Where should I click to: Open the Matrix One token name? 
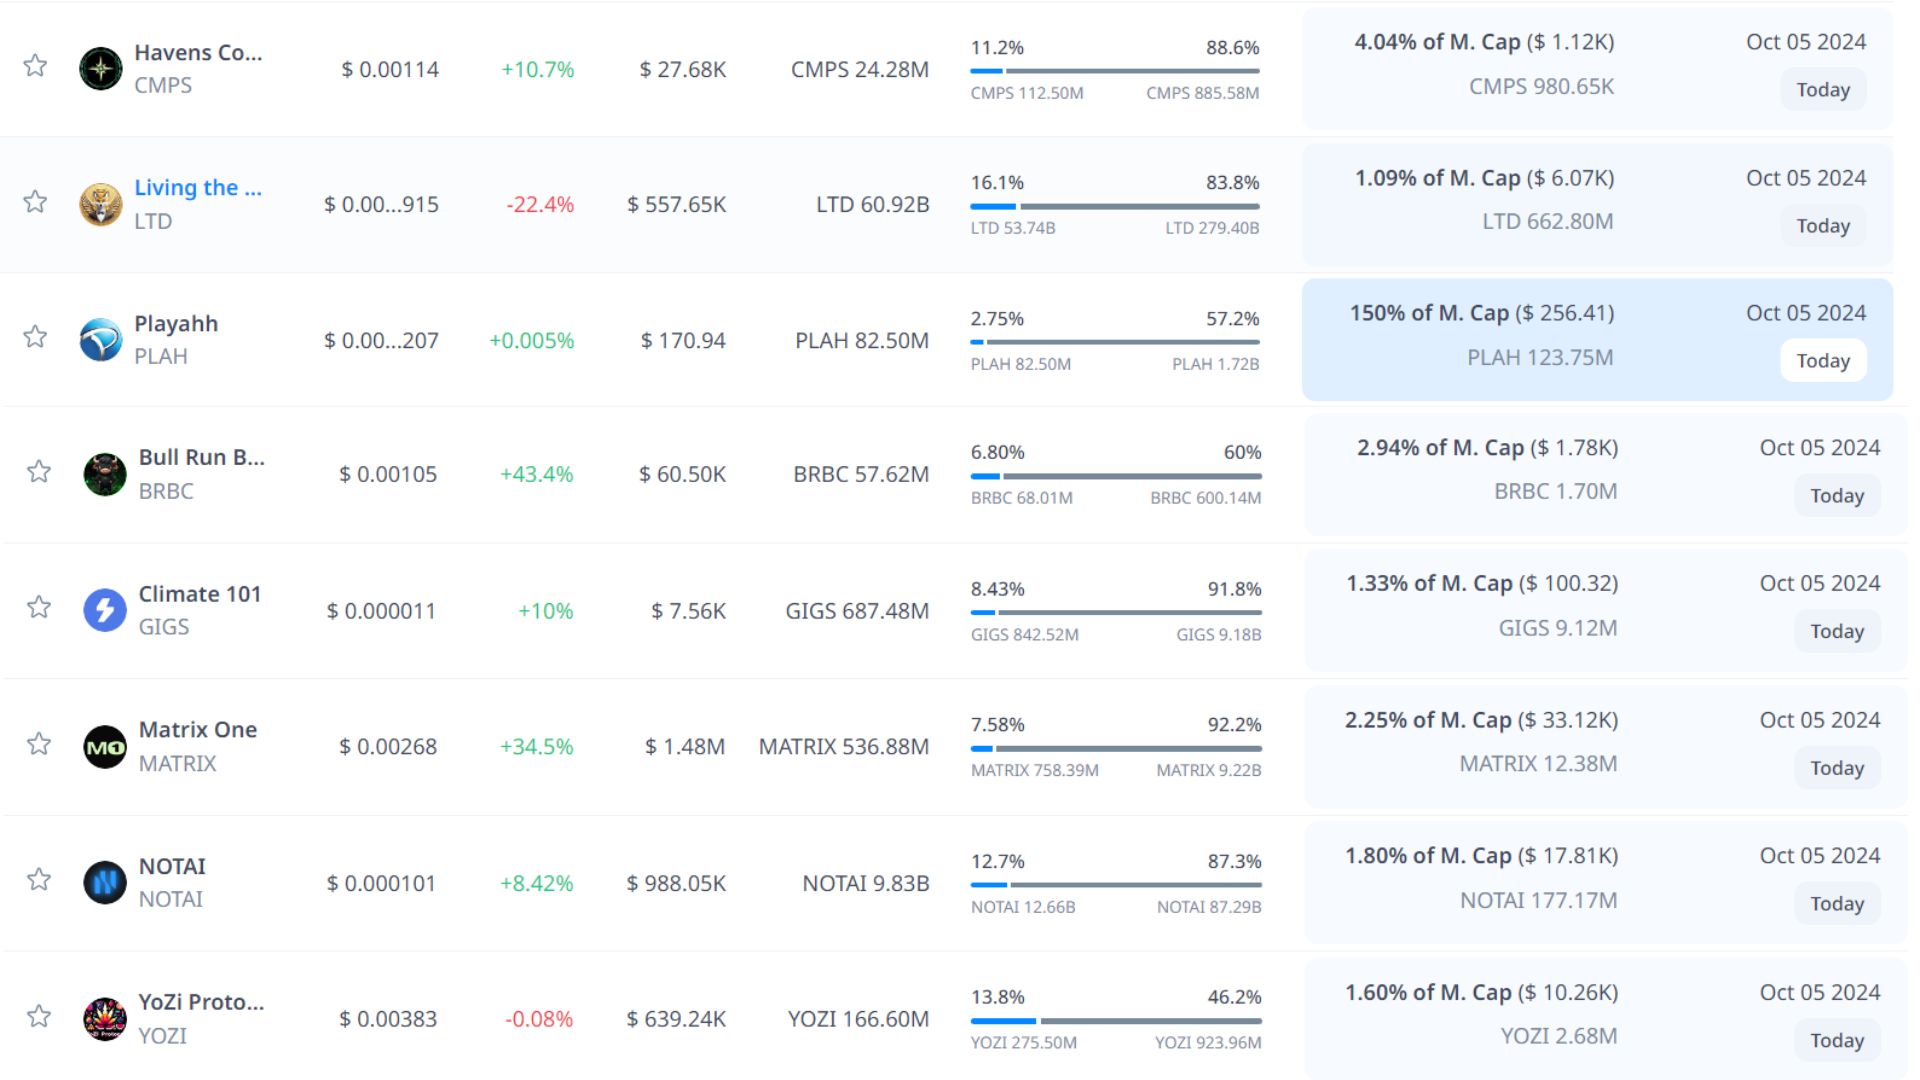pyautogui.click(x=198, y=730)
